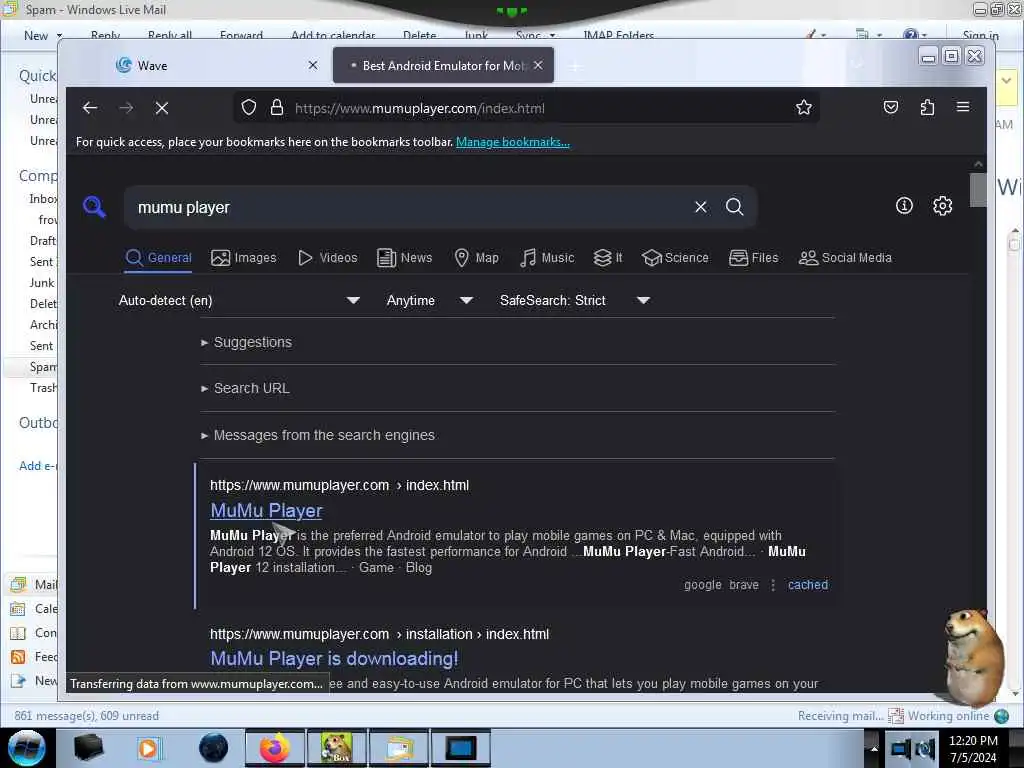Open the Auto-detect (en) language dropdown
1024x768 pixels.
point(239,300)
